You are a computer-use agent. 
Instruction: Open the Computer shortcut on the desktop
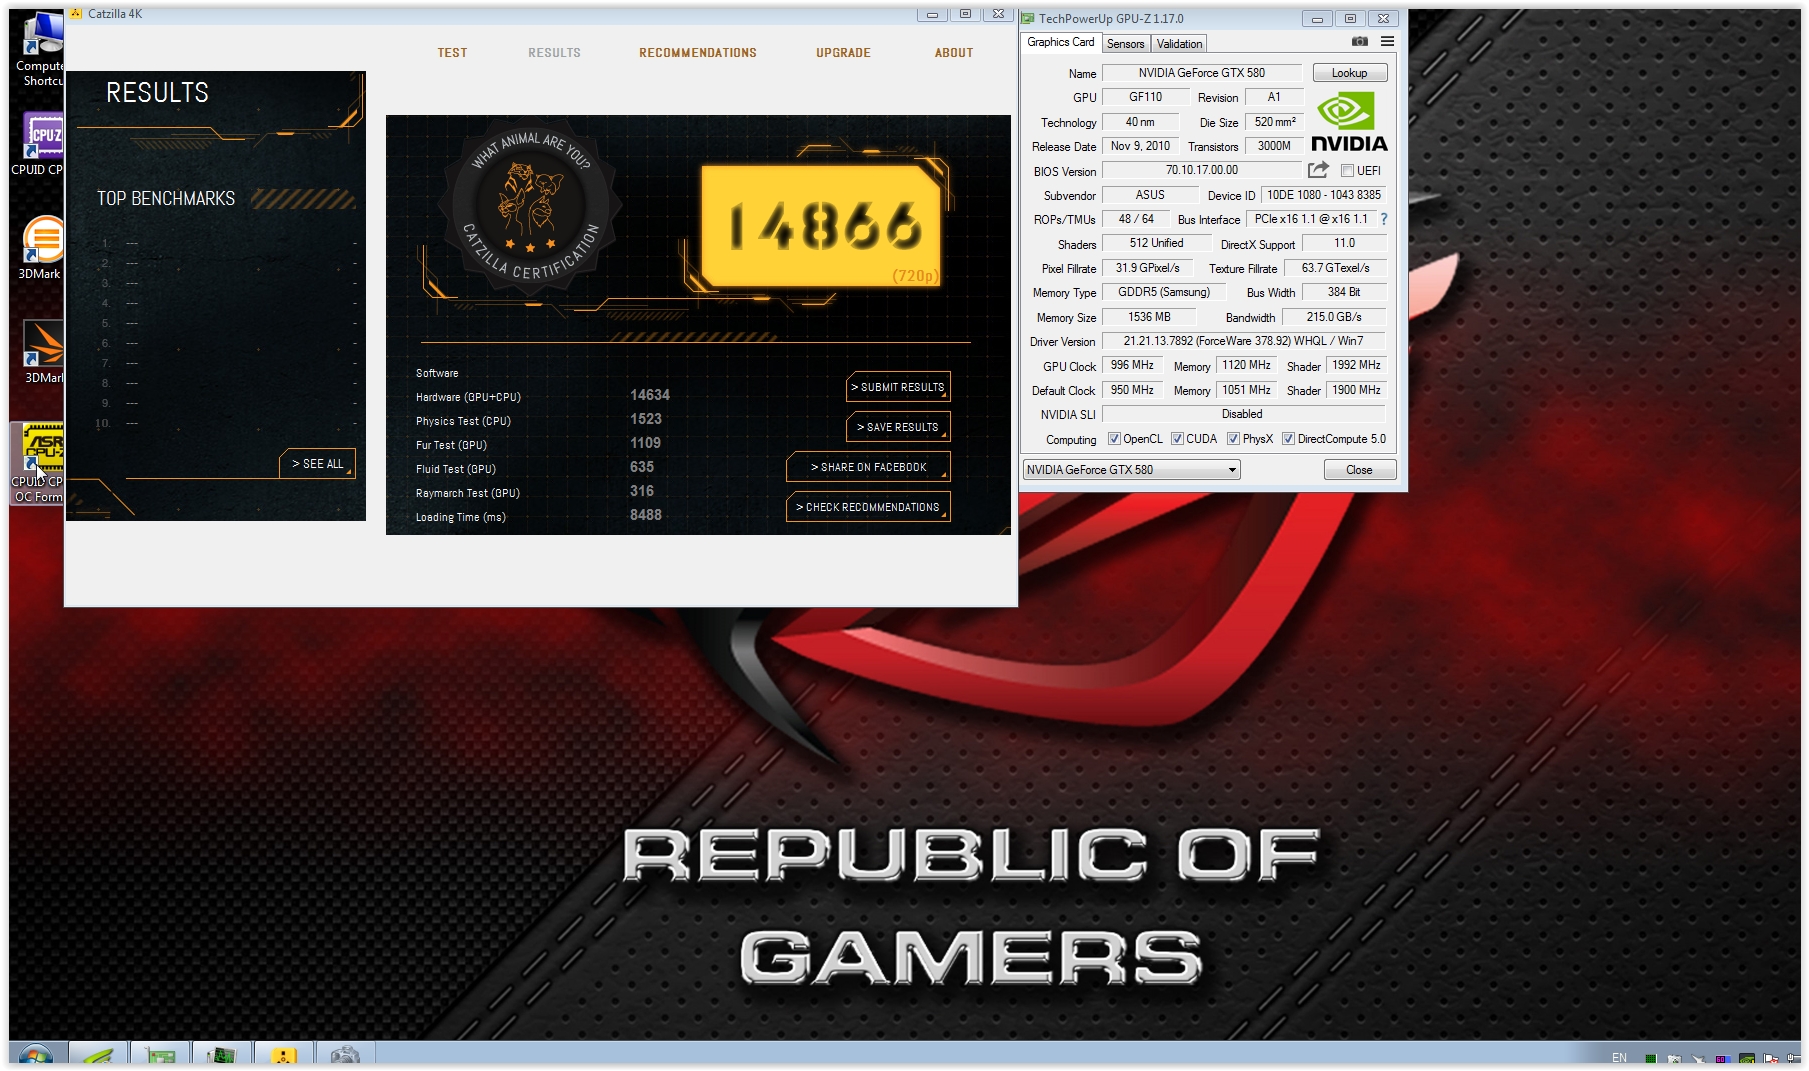(40, 49)
